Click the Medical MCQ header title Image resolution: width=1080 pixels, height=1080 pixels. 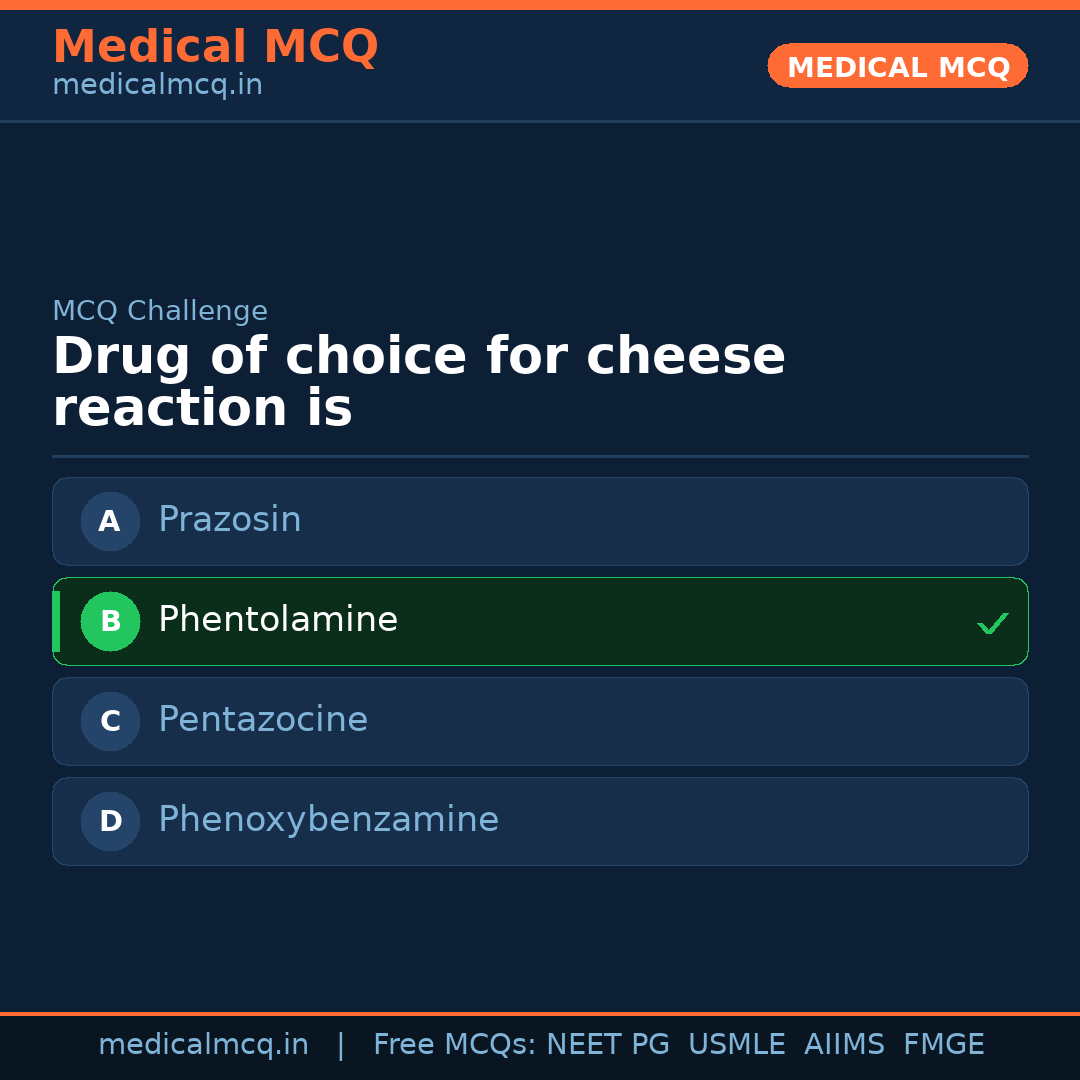tap(215, 47)
